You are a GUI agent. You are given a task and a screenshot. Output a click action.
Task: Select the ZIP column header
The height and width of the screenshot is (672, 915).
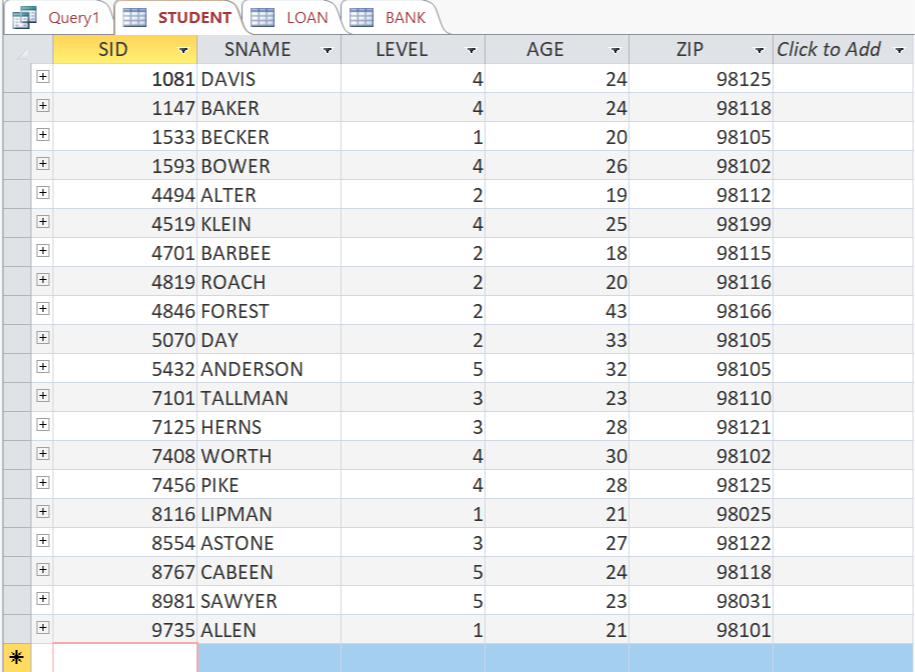point(701,49)
